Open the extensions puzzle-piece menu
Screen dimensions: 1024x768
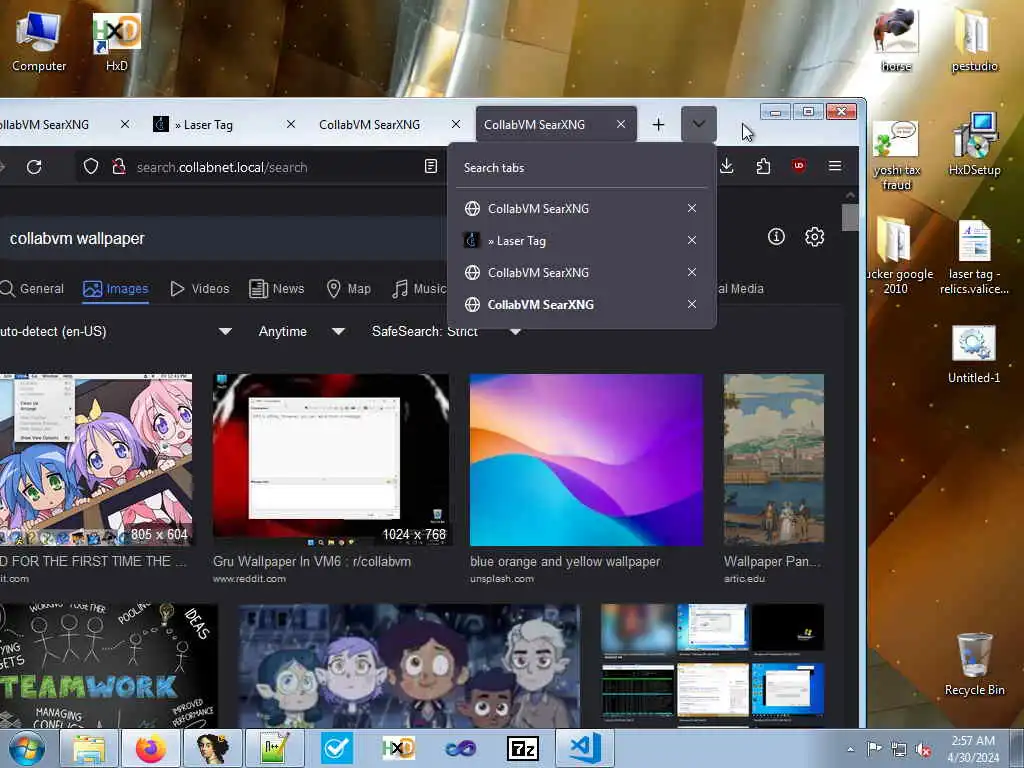[763, 167]
